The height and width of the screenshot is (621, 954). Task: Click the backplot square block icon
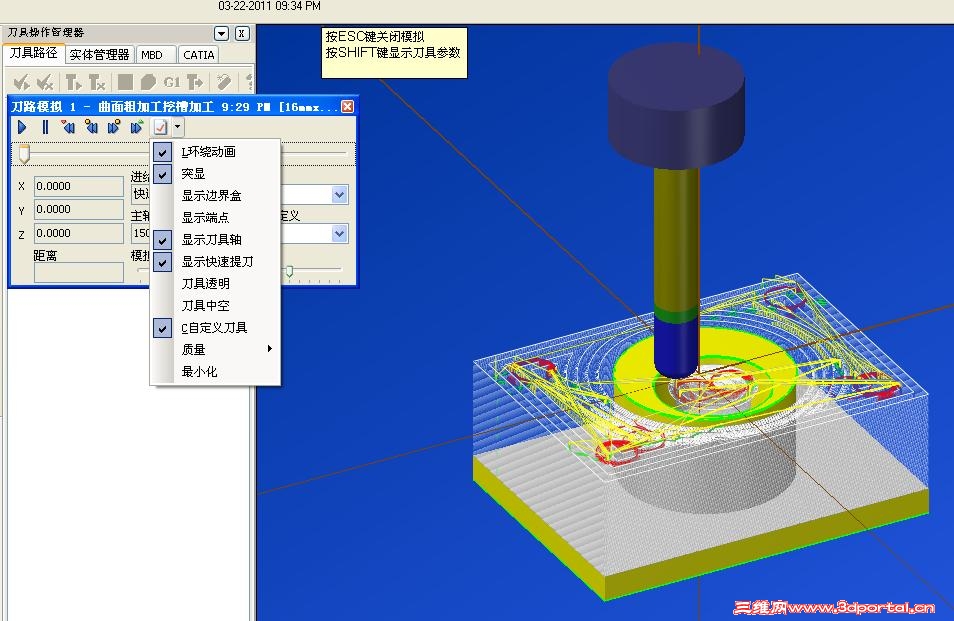[125, 82]
